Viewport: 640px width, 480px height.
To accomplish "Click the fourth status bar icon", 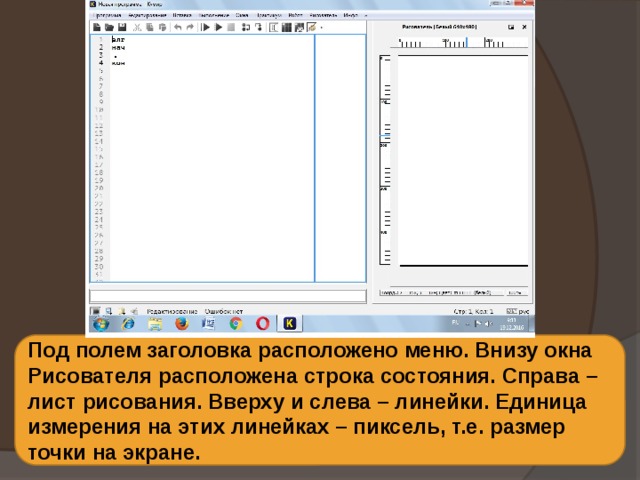I will 134,311.
